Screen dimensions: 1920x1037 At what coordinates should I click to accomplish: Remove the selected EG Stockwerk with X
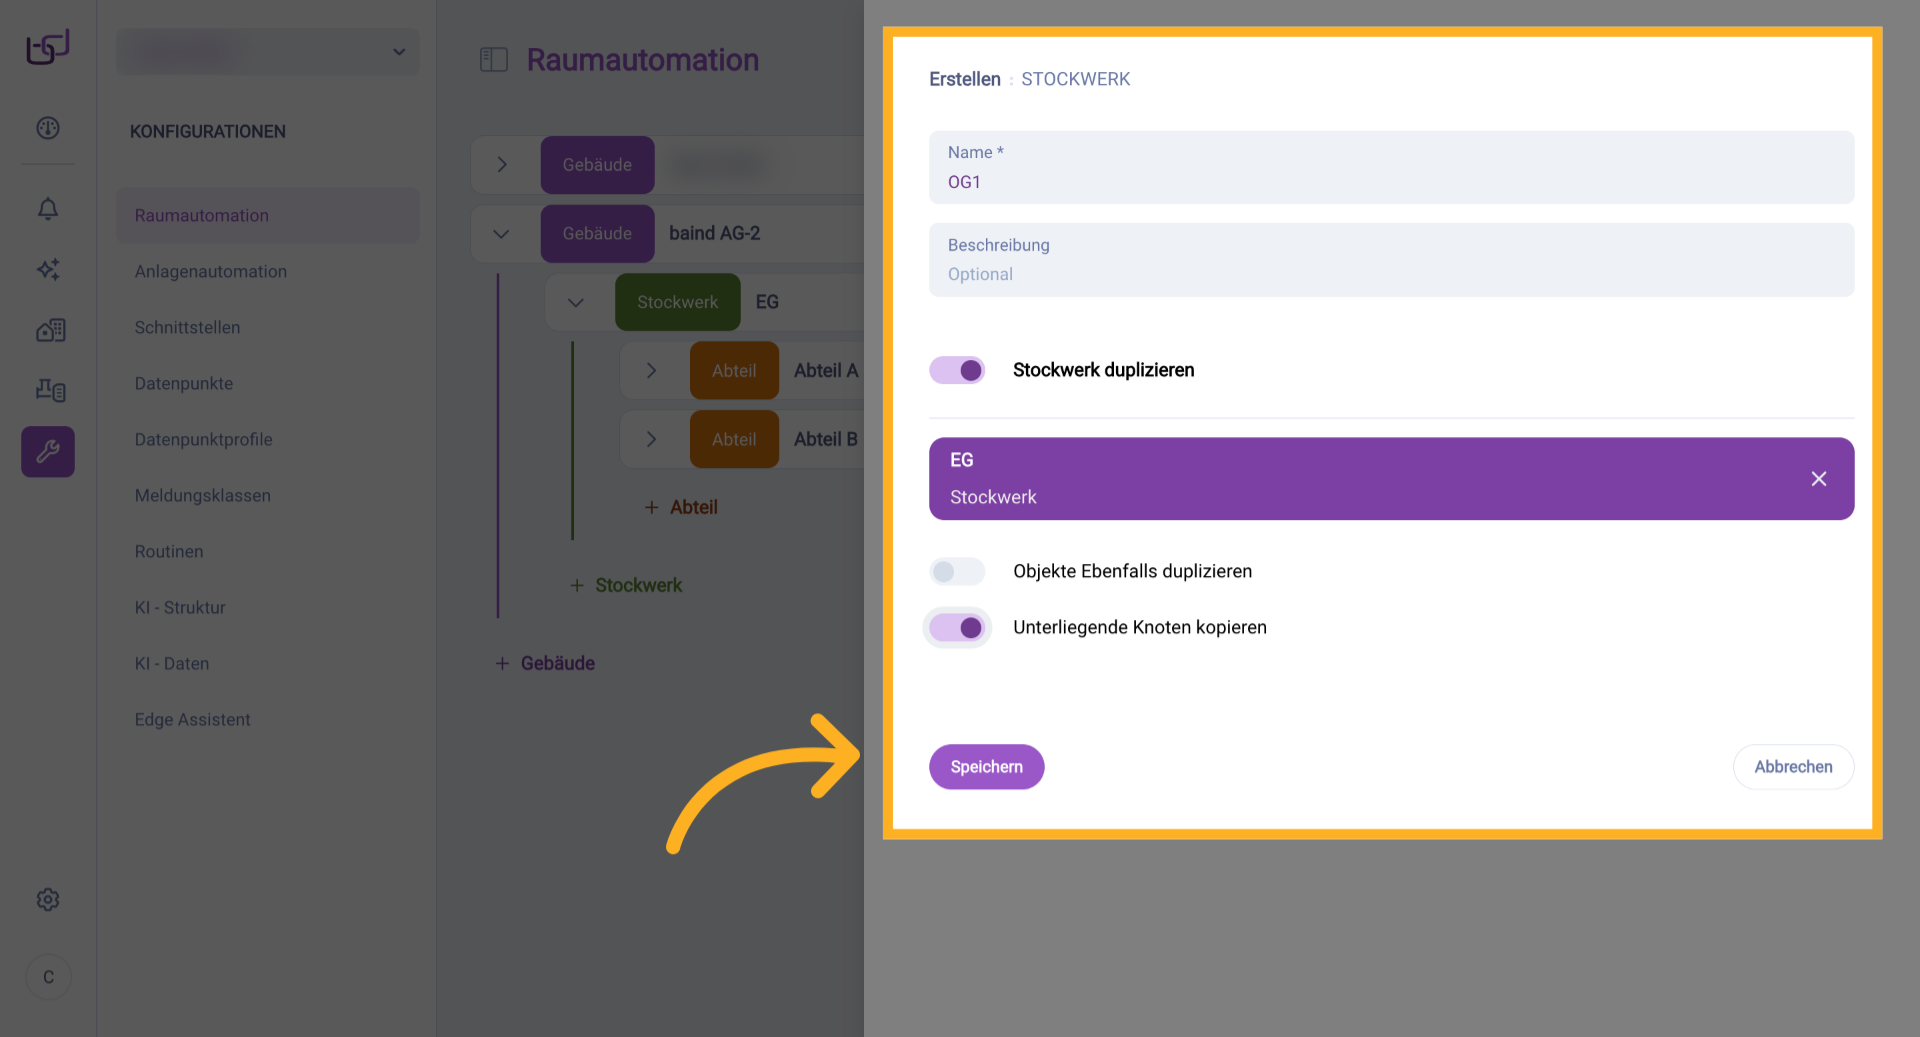(x=1818, y=479)
